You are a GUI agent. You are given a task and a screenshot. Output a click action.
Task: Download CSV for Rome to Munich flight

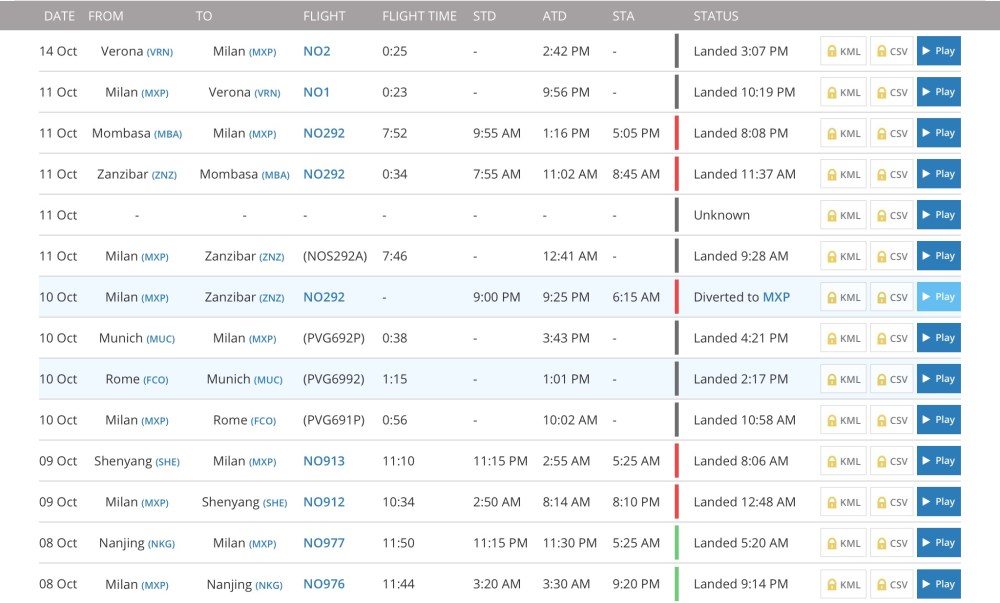click(891, 379)
